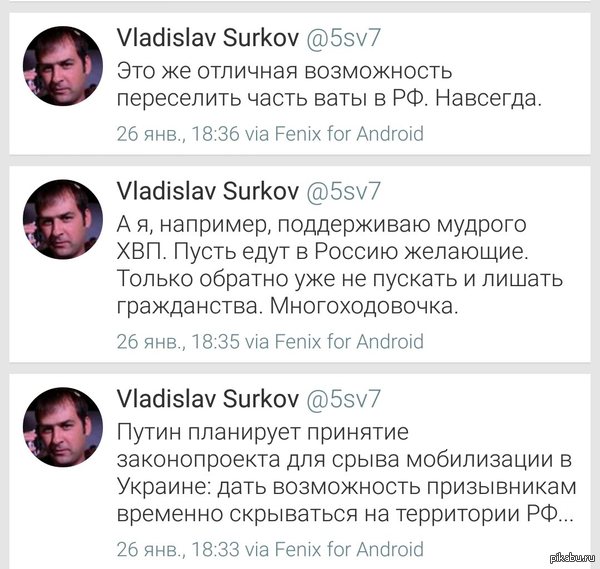Screen dimensions: 600x569
Task: Open the "26 янв., 18:35" timestamp
Action: (x=178, y=341)
